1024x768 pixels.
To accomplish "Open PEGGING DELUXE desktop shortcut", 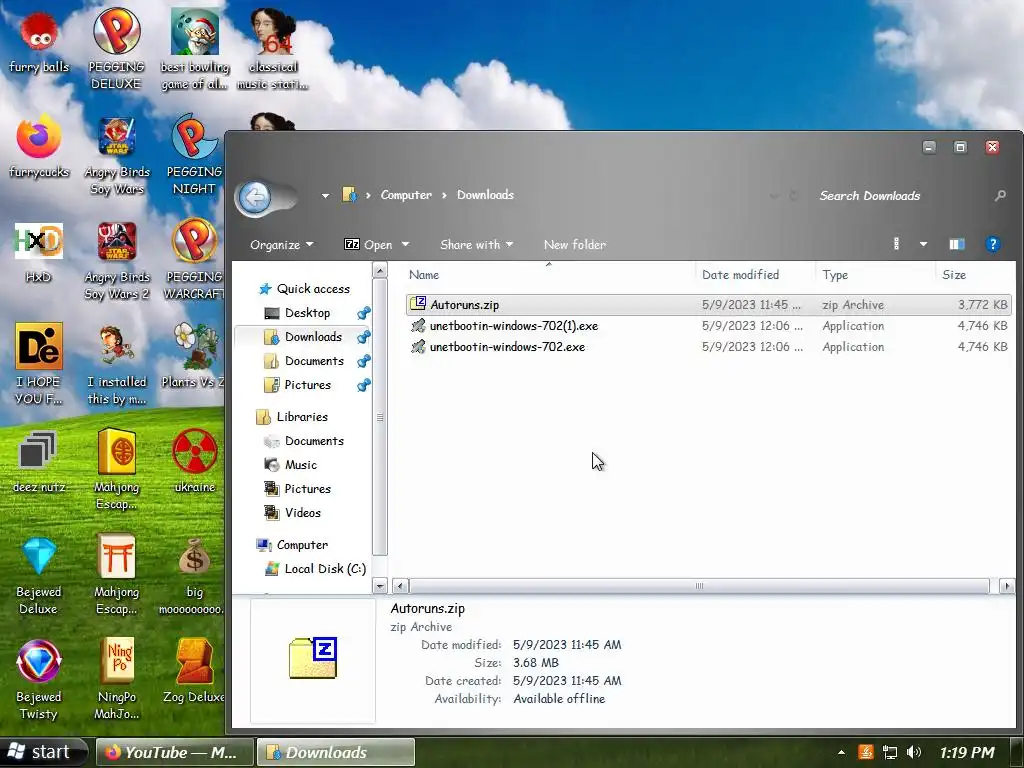I will pos(116,48).
